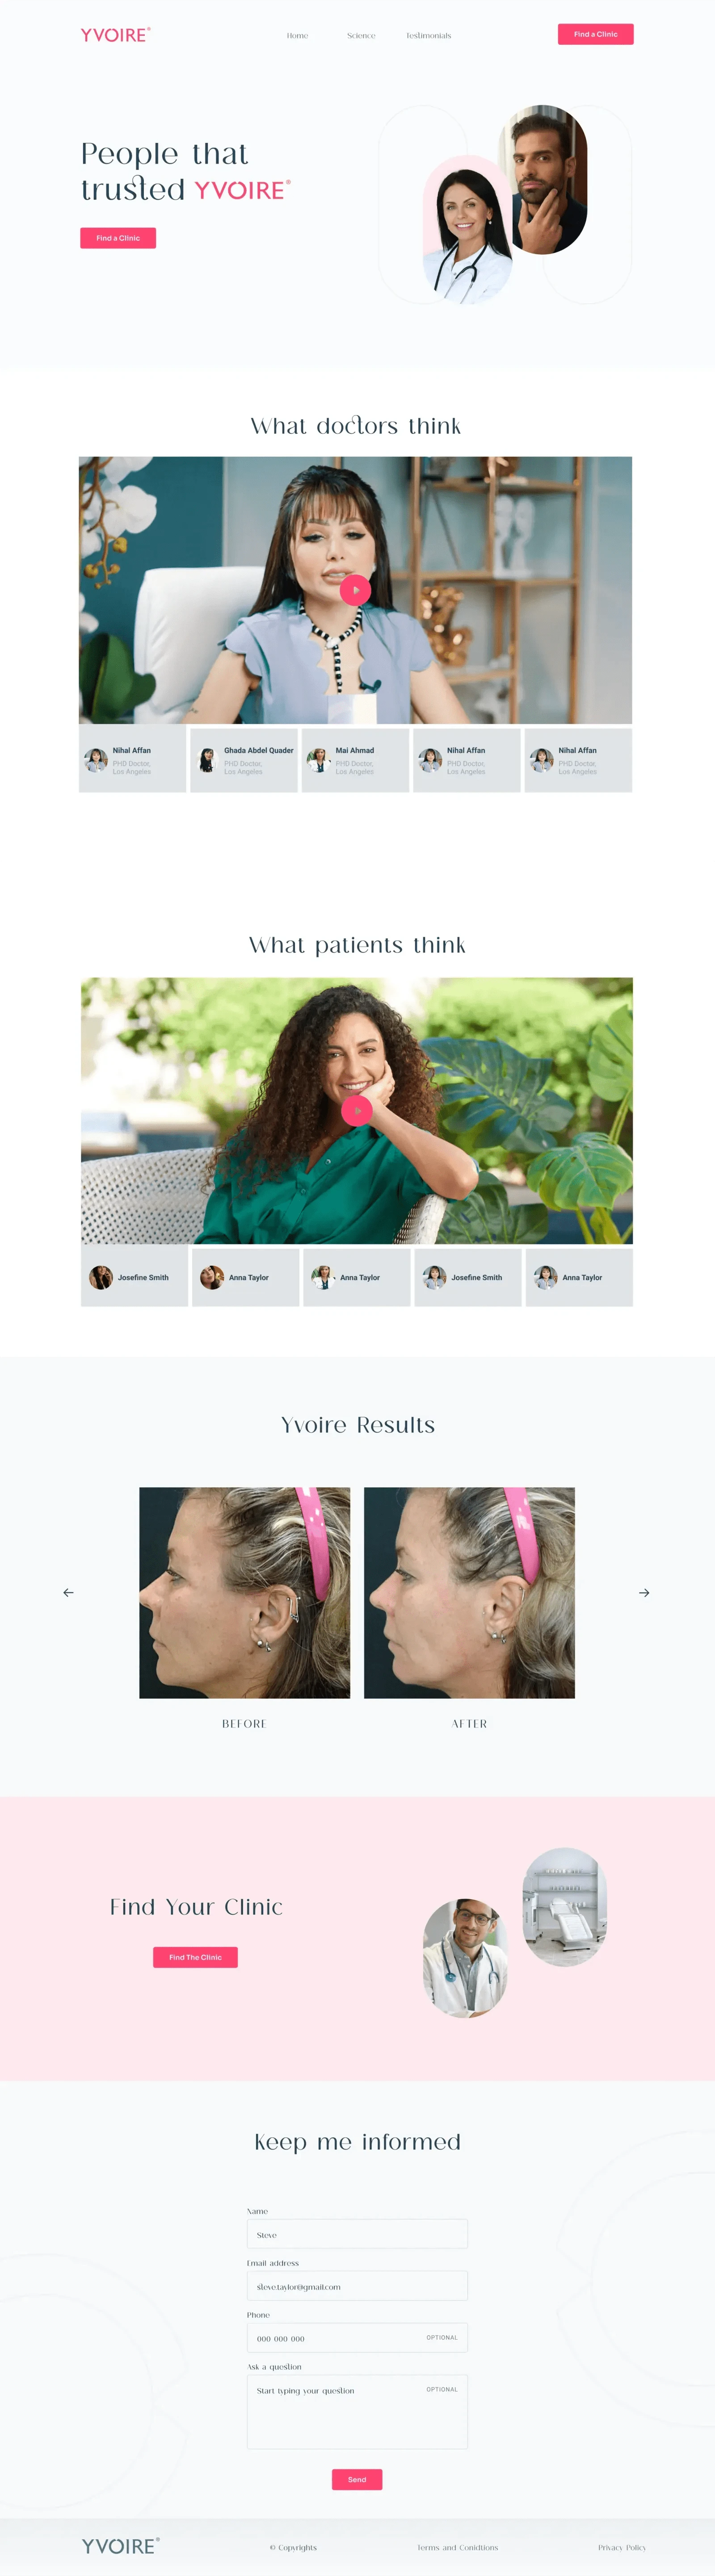Play the patients testimonial video
Image resolution: width=715 pixels, height=2576 pixels.
click(356, 1110)
